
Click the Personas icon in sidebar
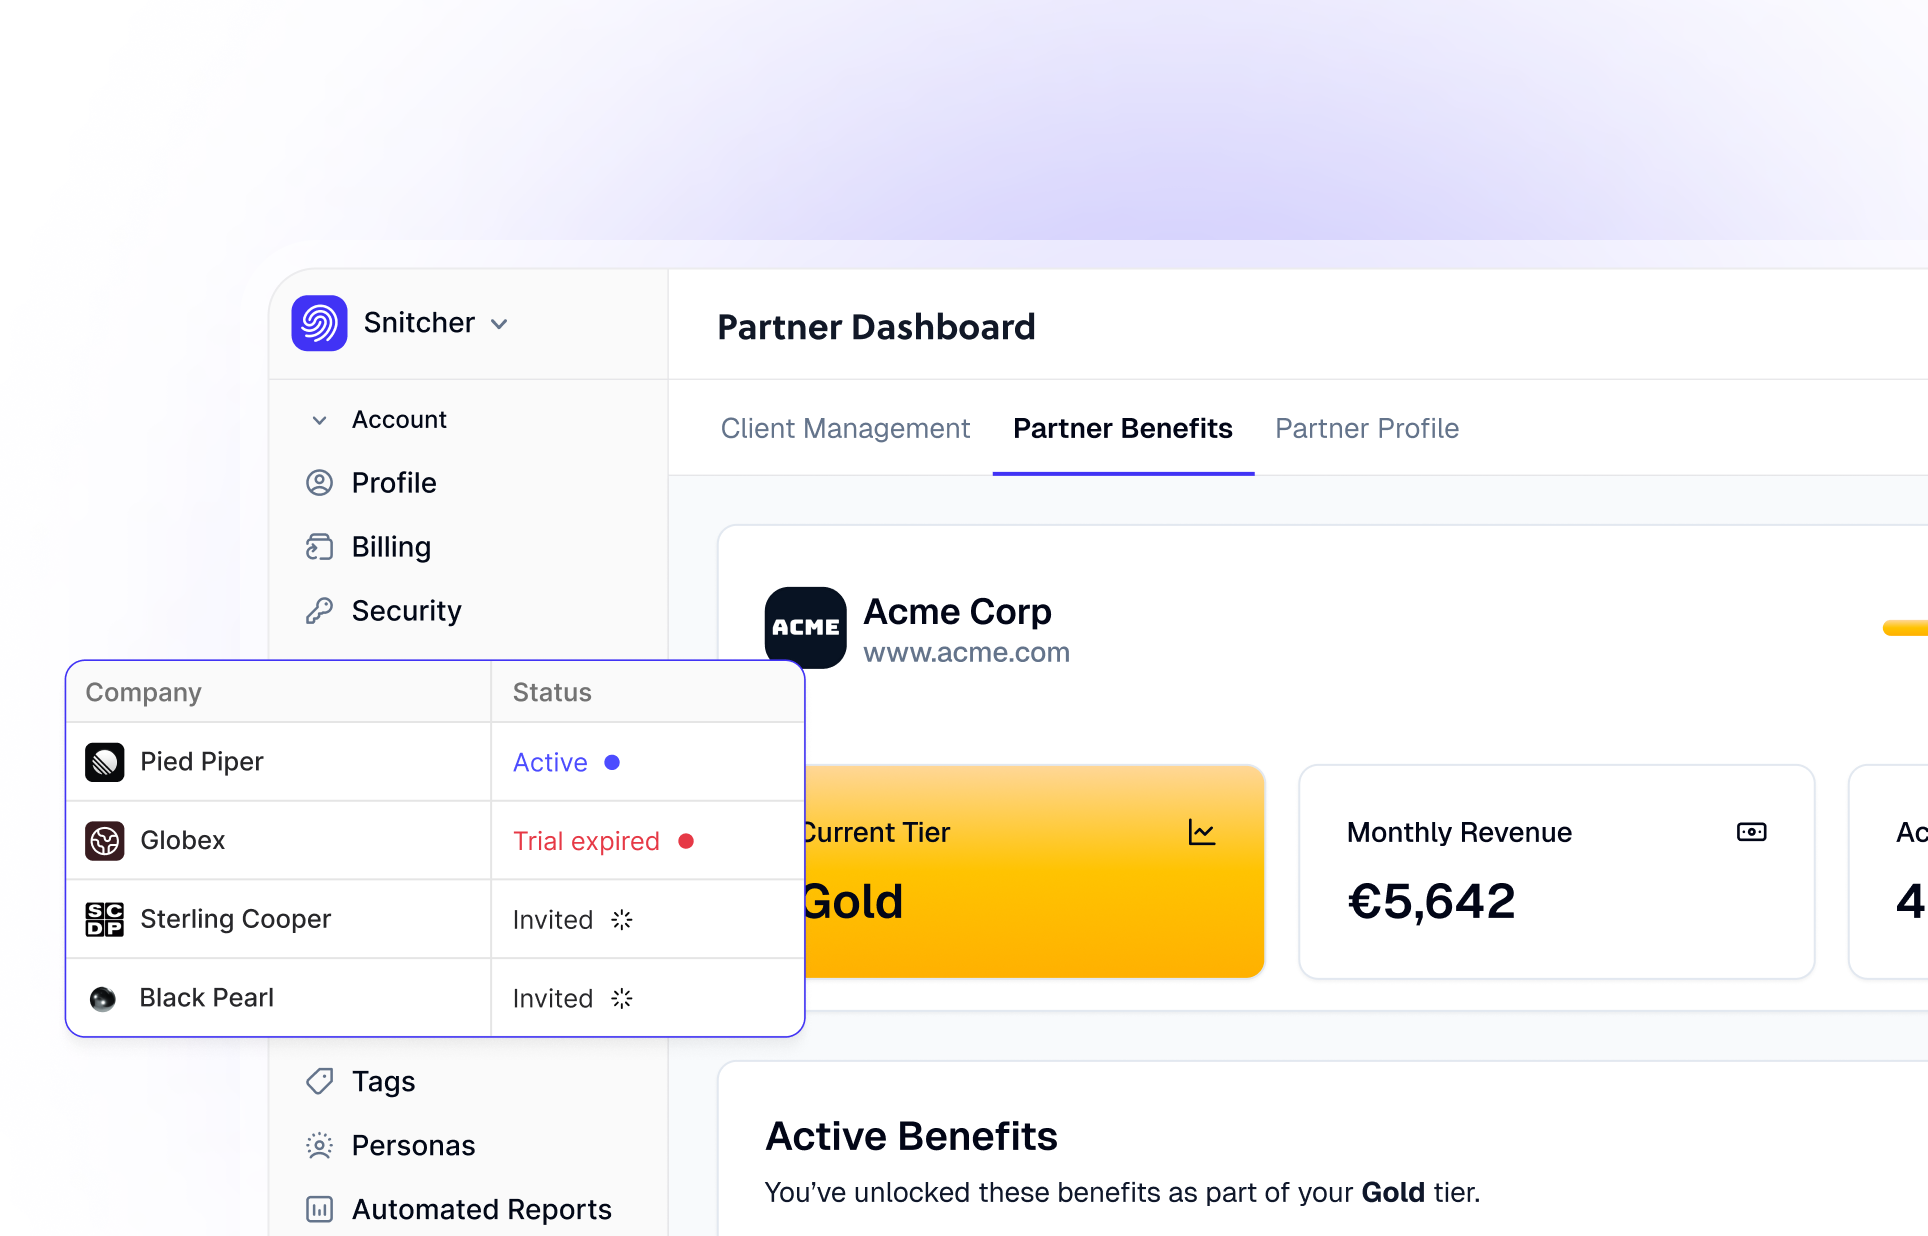(319, 1145)
